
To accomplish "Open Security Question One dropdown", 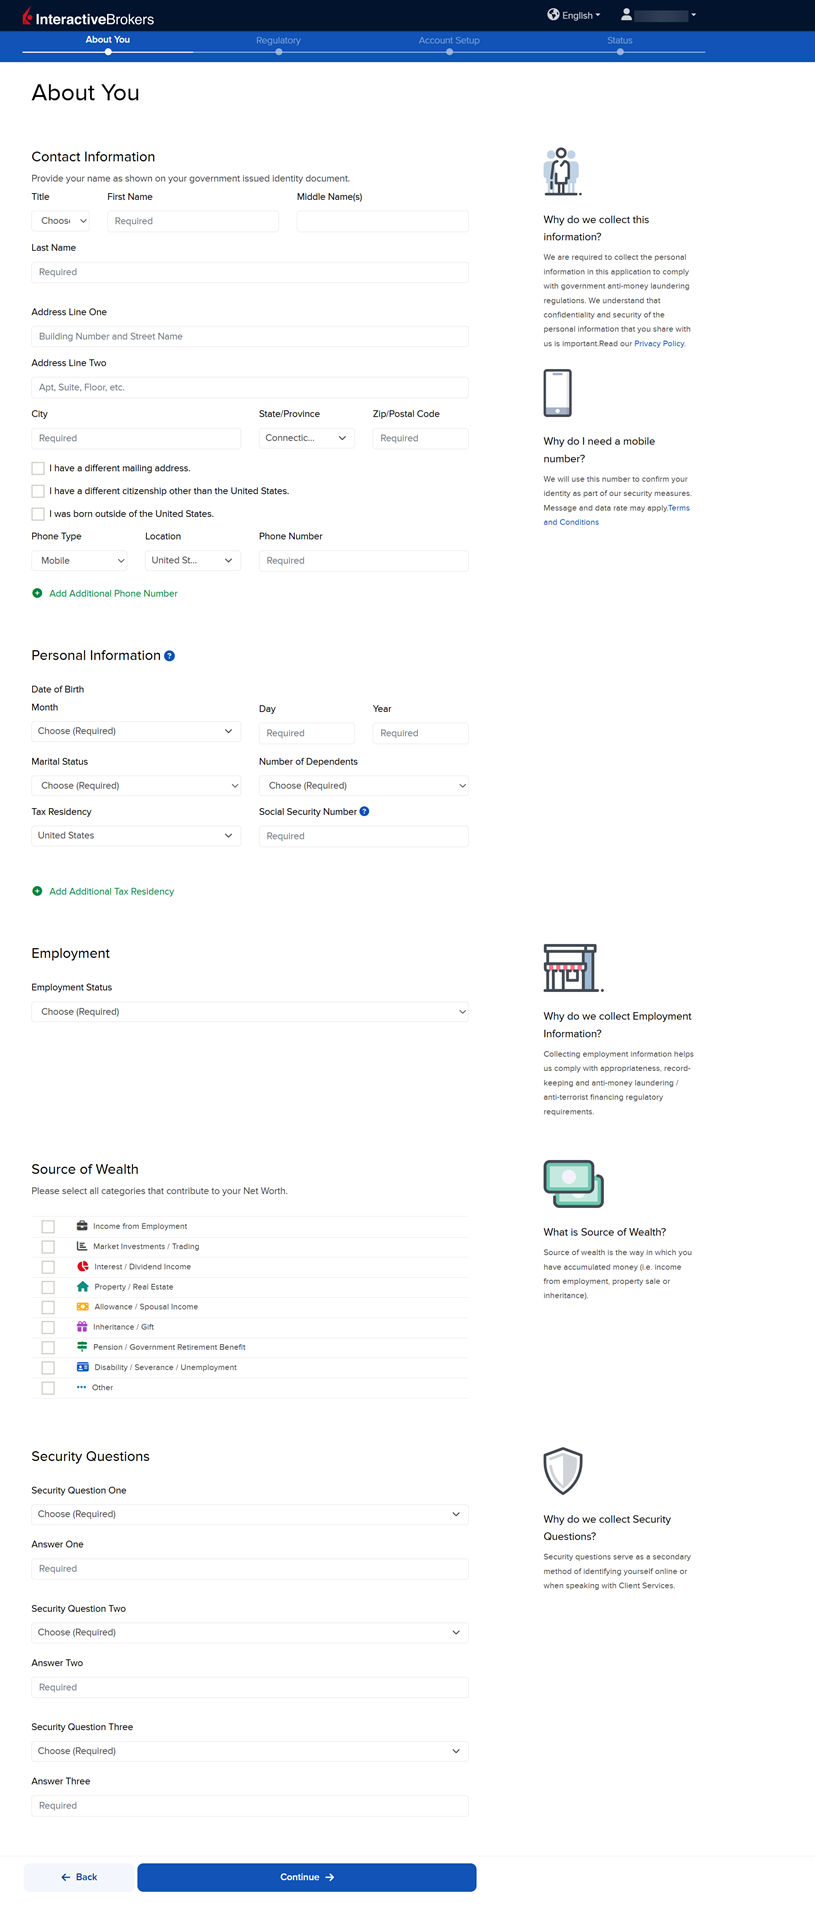I will pos(250,1515).
